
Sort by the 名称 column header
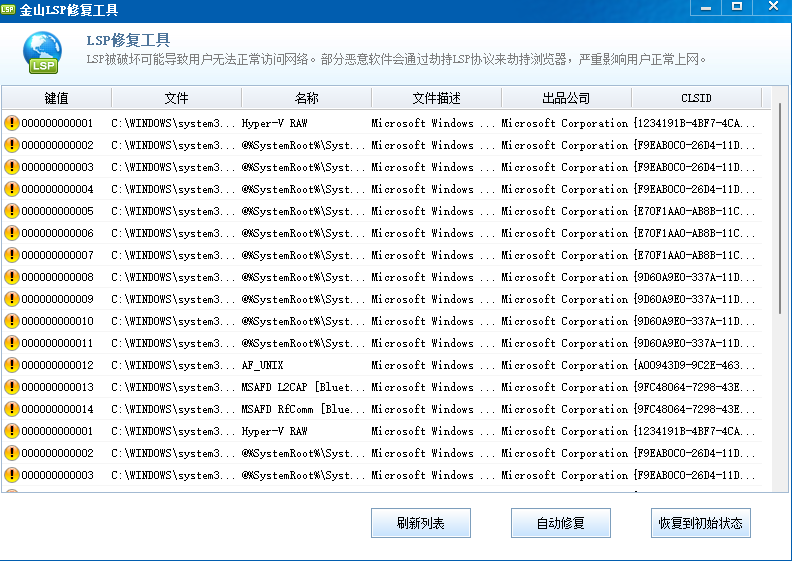pyautogui.click(x=306, y=98)
